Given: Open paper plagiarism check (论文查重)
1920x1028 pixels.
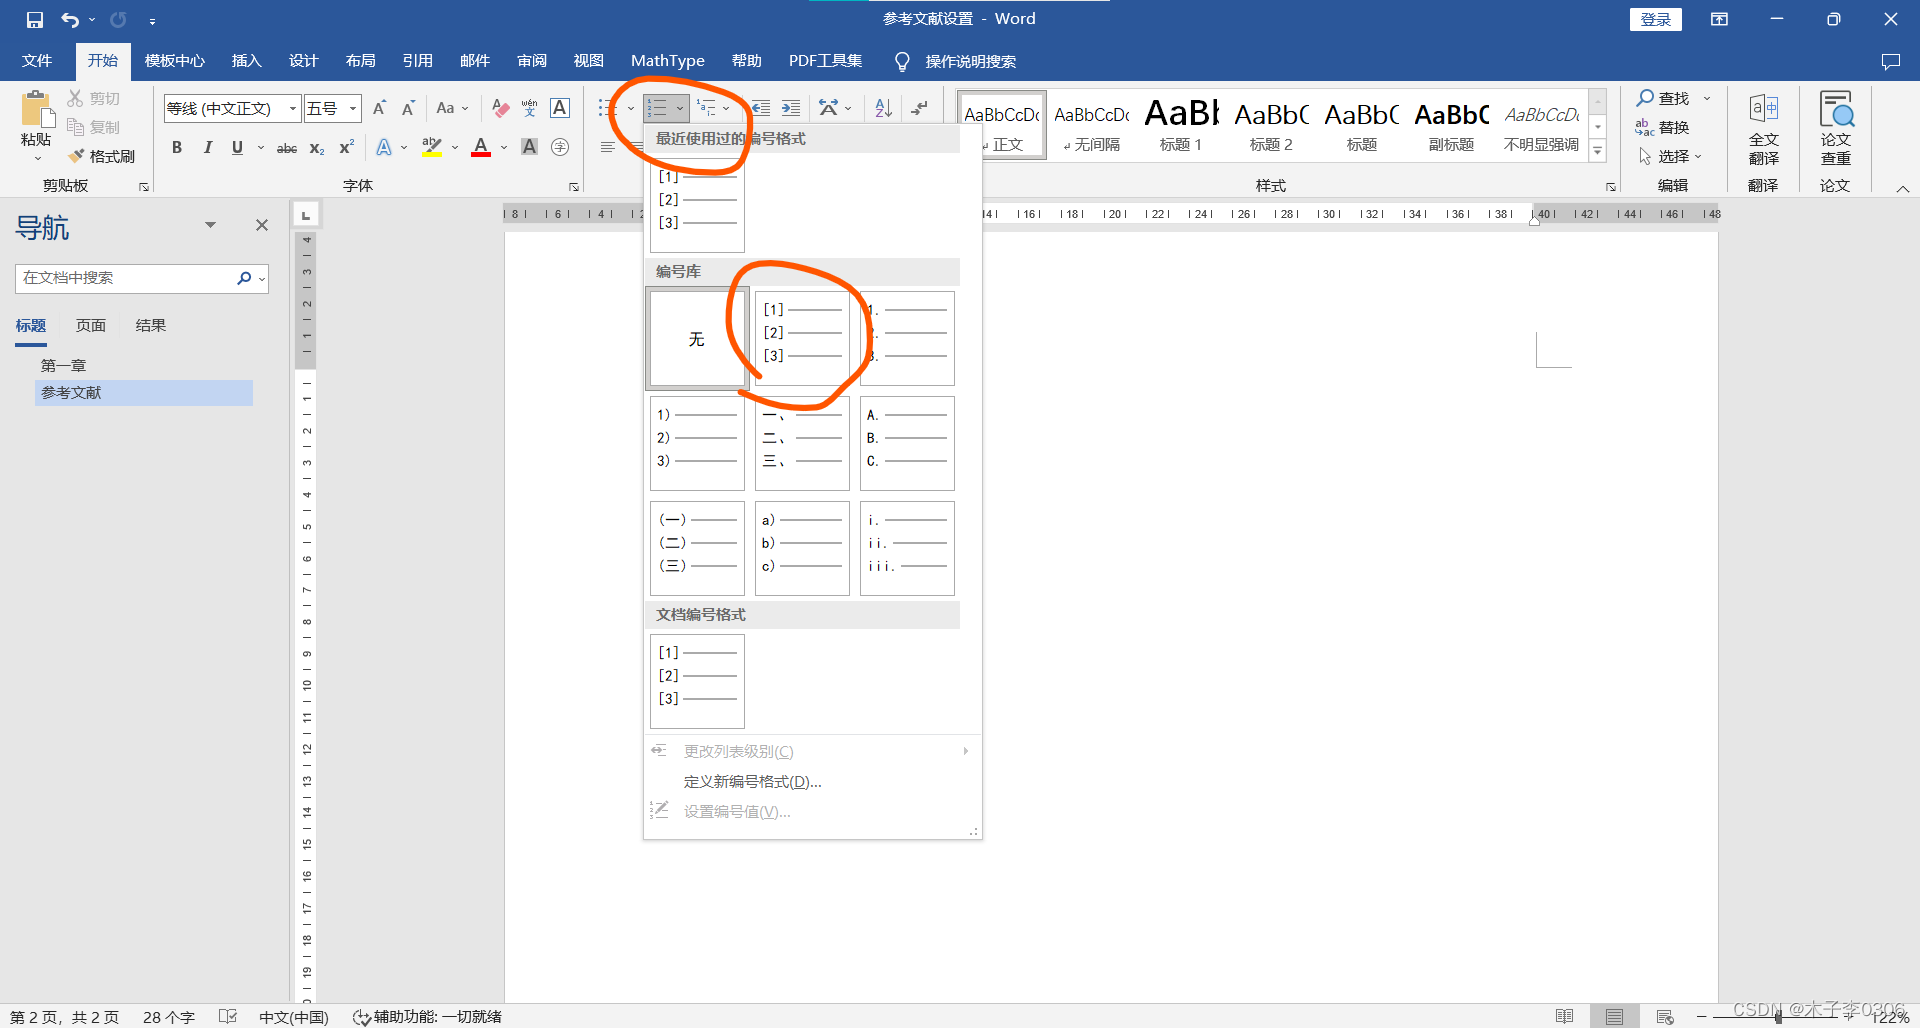Looking at the screenshot, I should (x=1835, y=128).
